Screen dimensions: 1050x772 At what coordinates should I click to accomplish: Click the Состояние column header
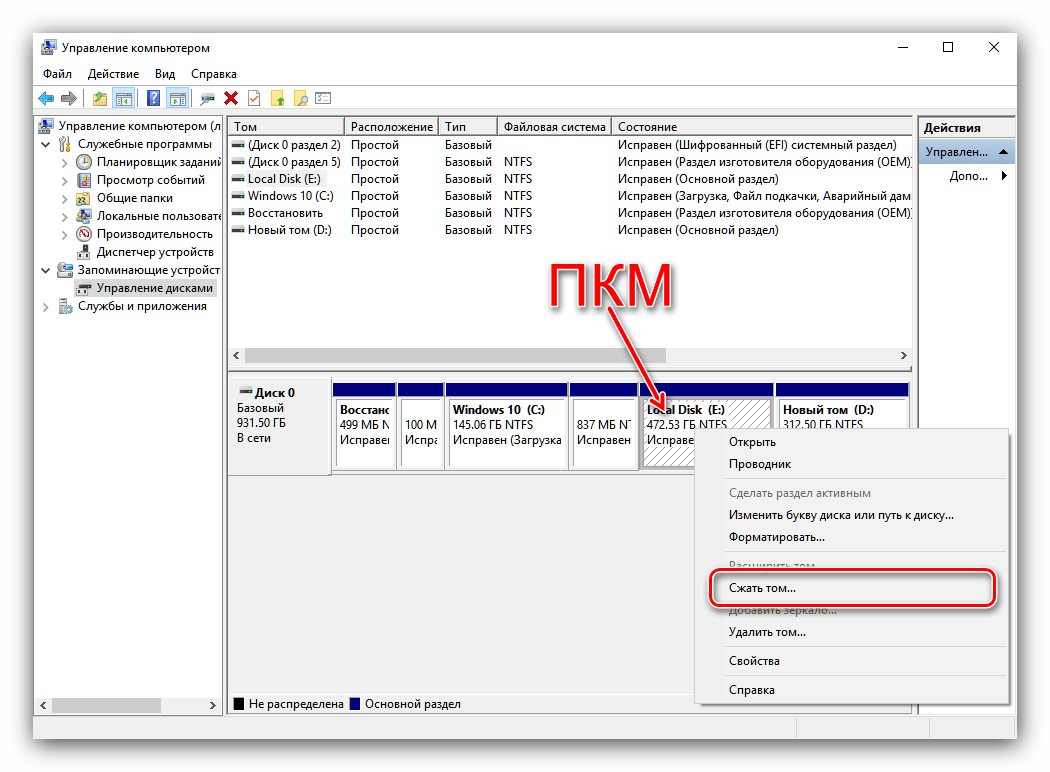pos(647,127)
